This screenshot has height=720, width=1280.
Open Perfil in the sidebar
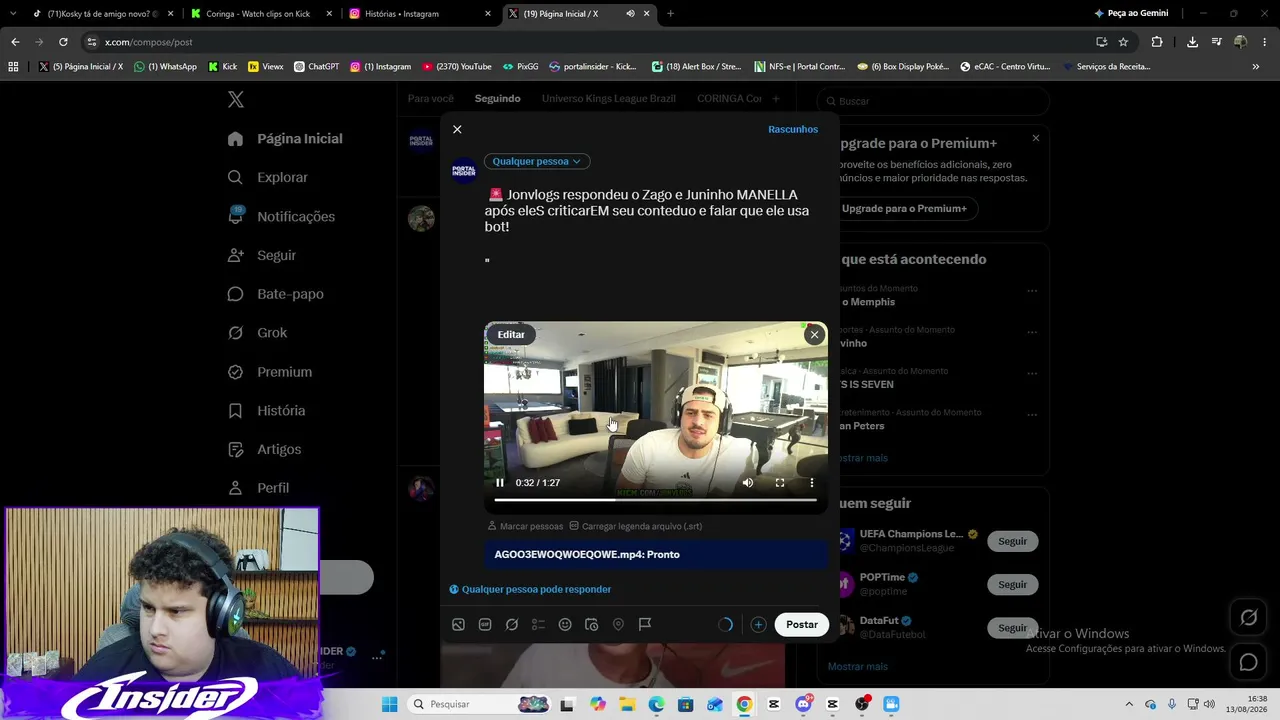[258, 488]
